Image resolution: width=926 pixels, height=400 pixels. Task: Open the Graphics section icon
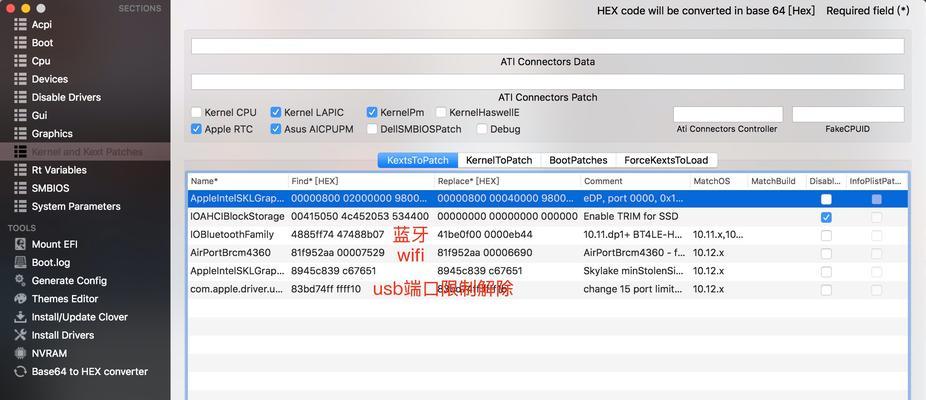click(21, 134)
